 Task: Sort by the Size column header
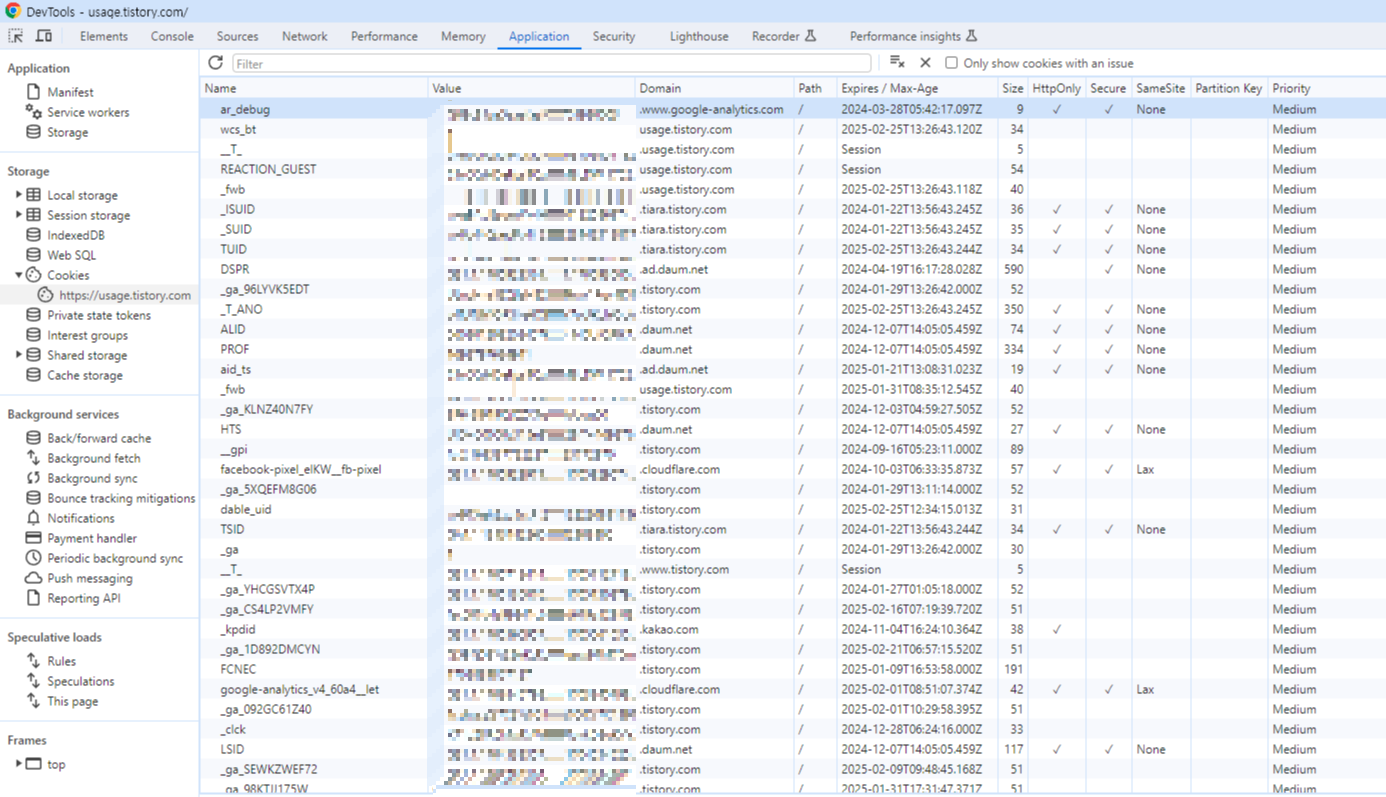click(x=1013, y=88)
